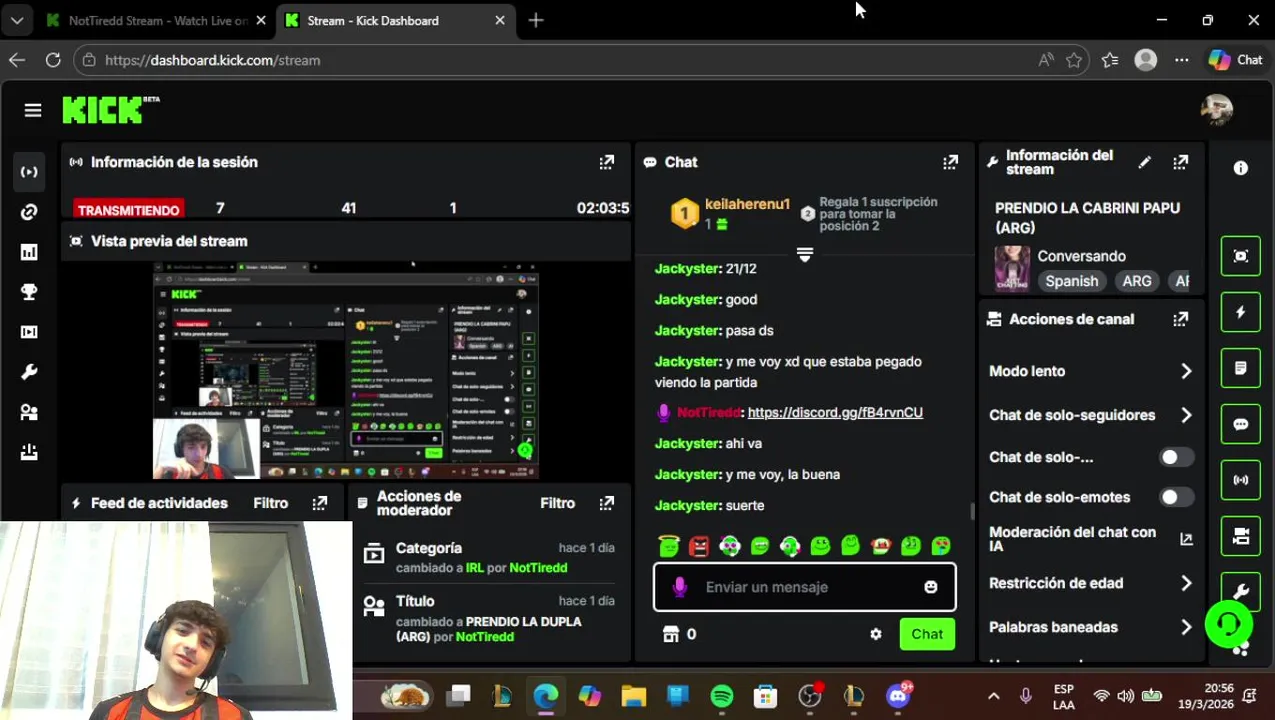This screenshot has height=720, width=1275.
Task: Open the link icon in left sidebar
Action: [29, 212]
